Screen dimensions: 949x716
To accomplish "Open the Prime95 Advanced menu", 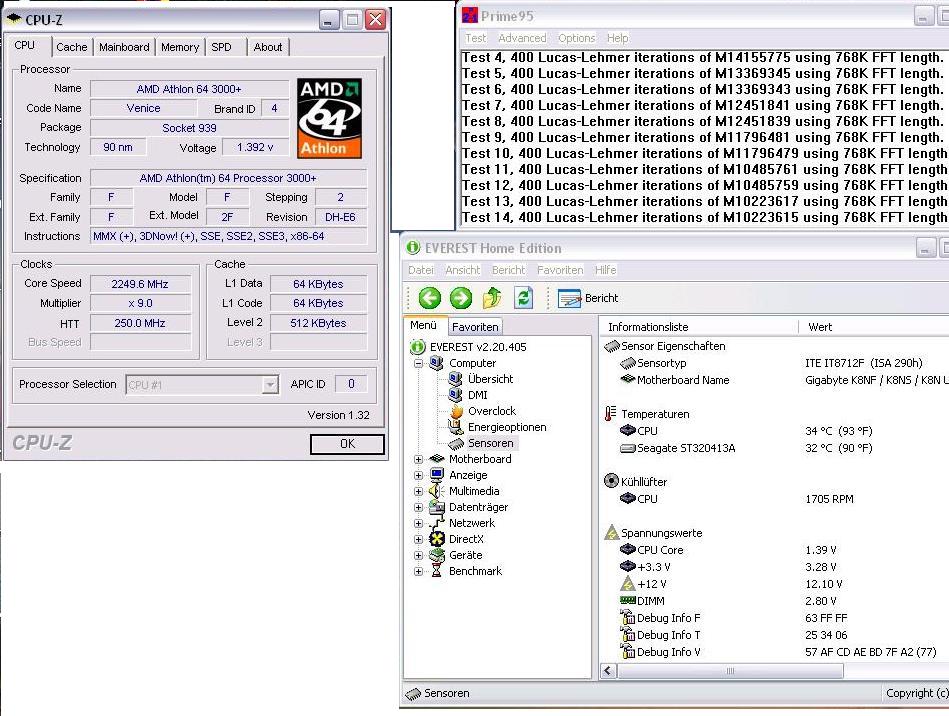I will 522,38.
